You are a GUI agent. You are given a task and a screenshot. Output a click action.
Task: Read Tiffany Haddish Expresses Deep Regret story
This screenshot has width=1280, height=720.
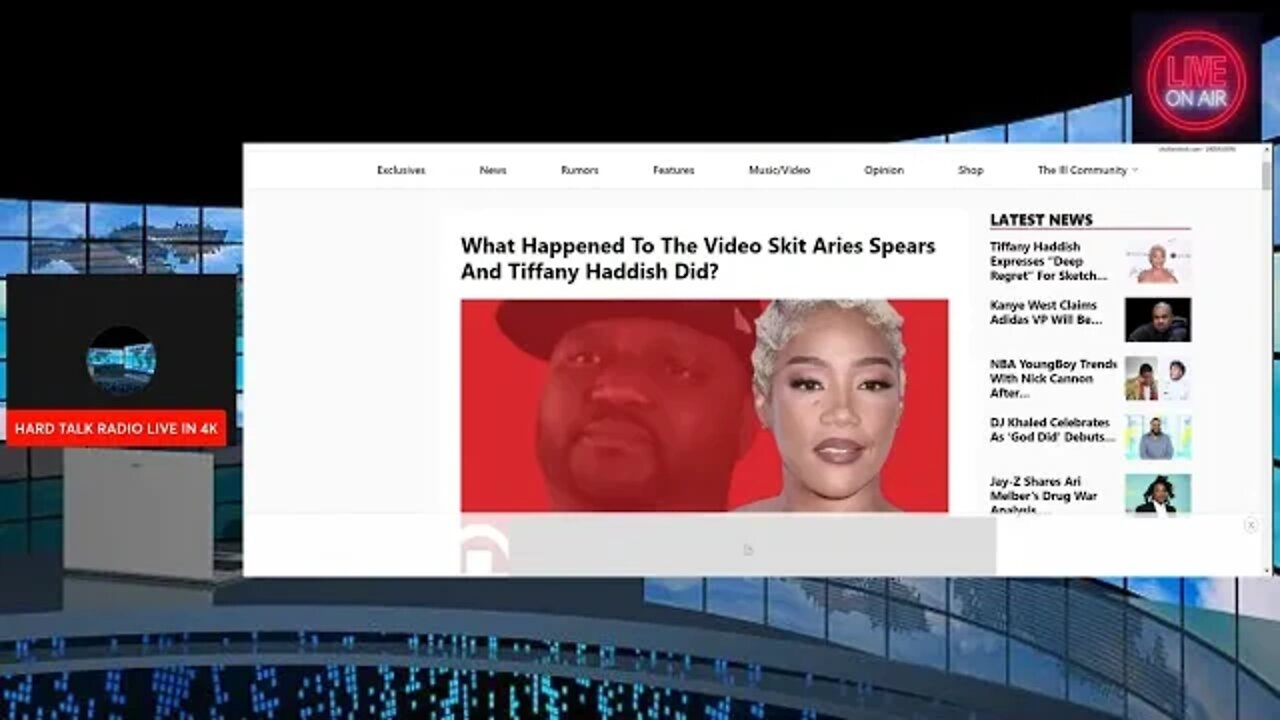pyautogui.click(x=1050, y=261)
